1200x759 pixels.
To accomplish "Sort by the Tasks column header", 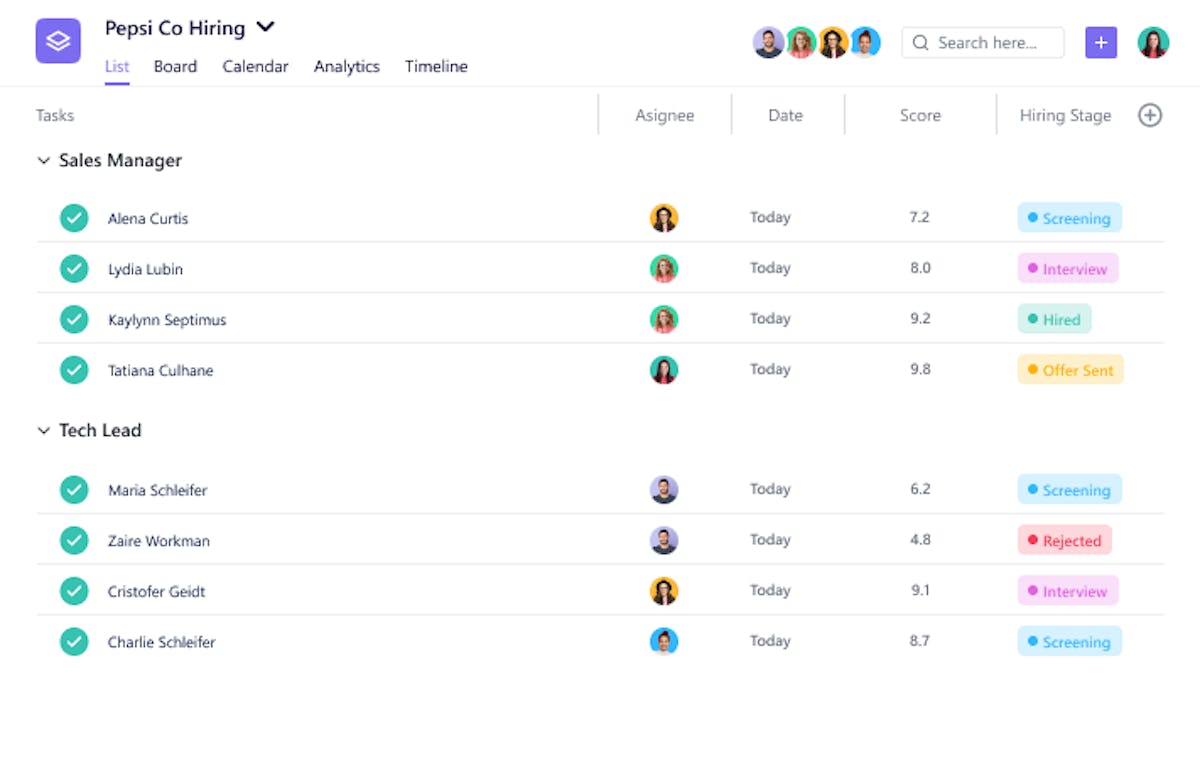I will coord(55,115).
